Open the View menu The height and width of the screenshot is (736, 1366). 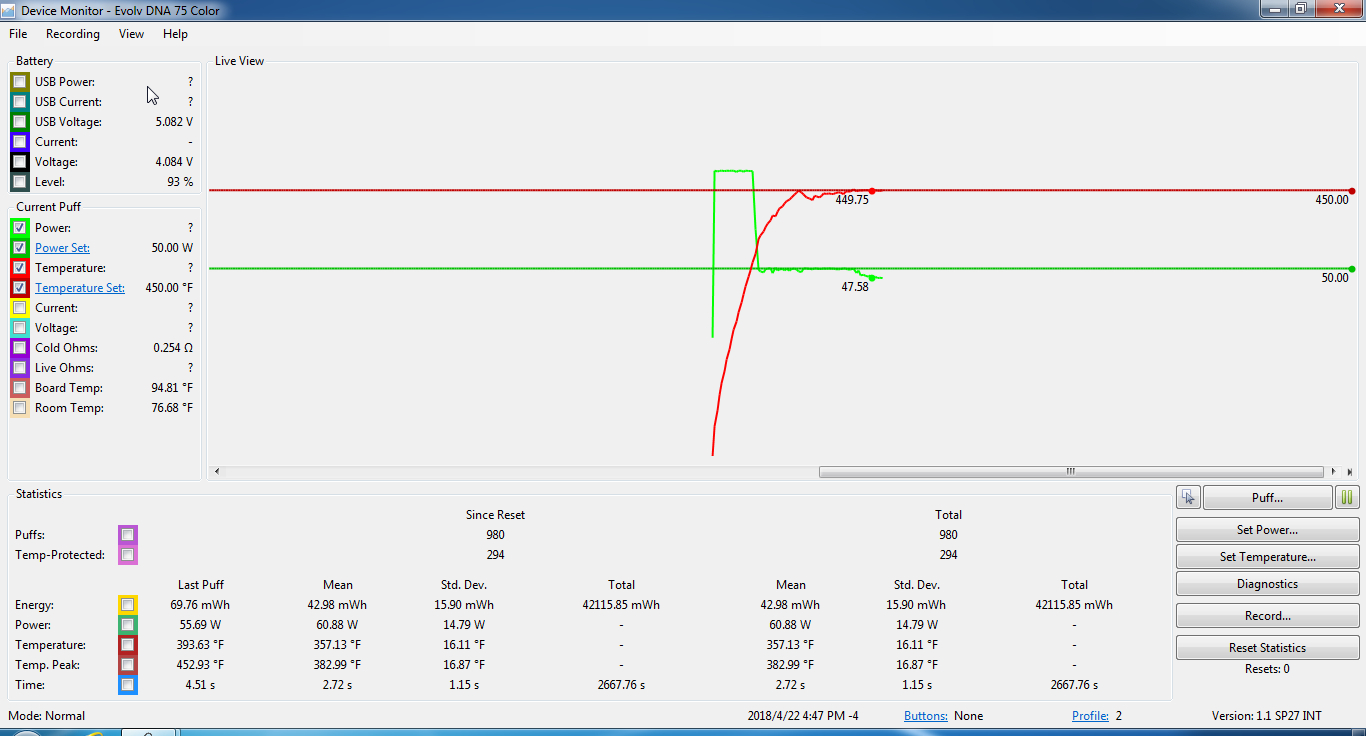pyautogui.click(x=131, y=34)
